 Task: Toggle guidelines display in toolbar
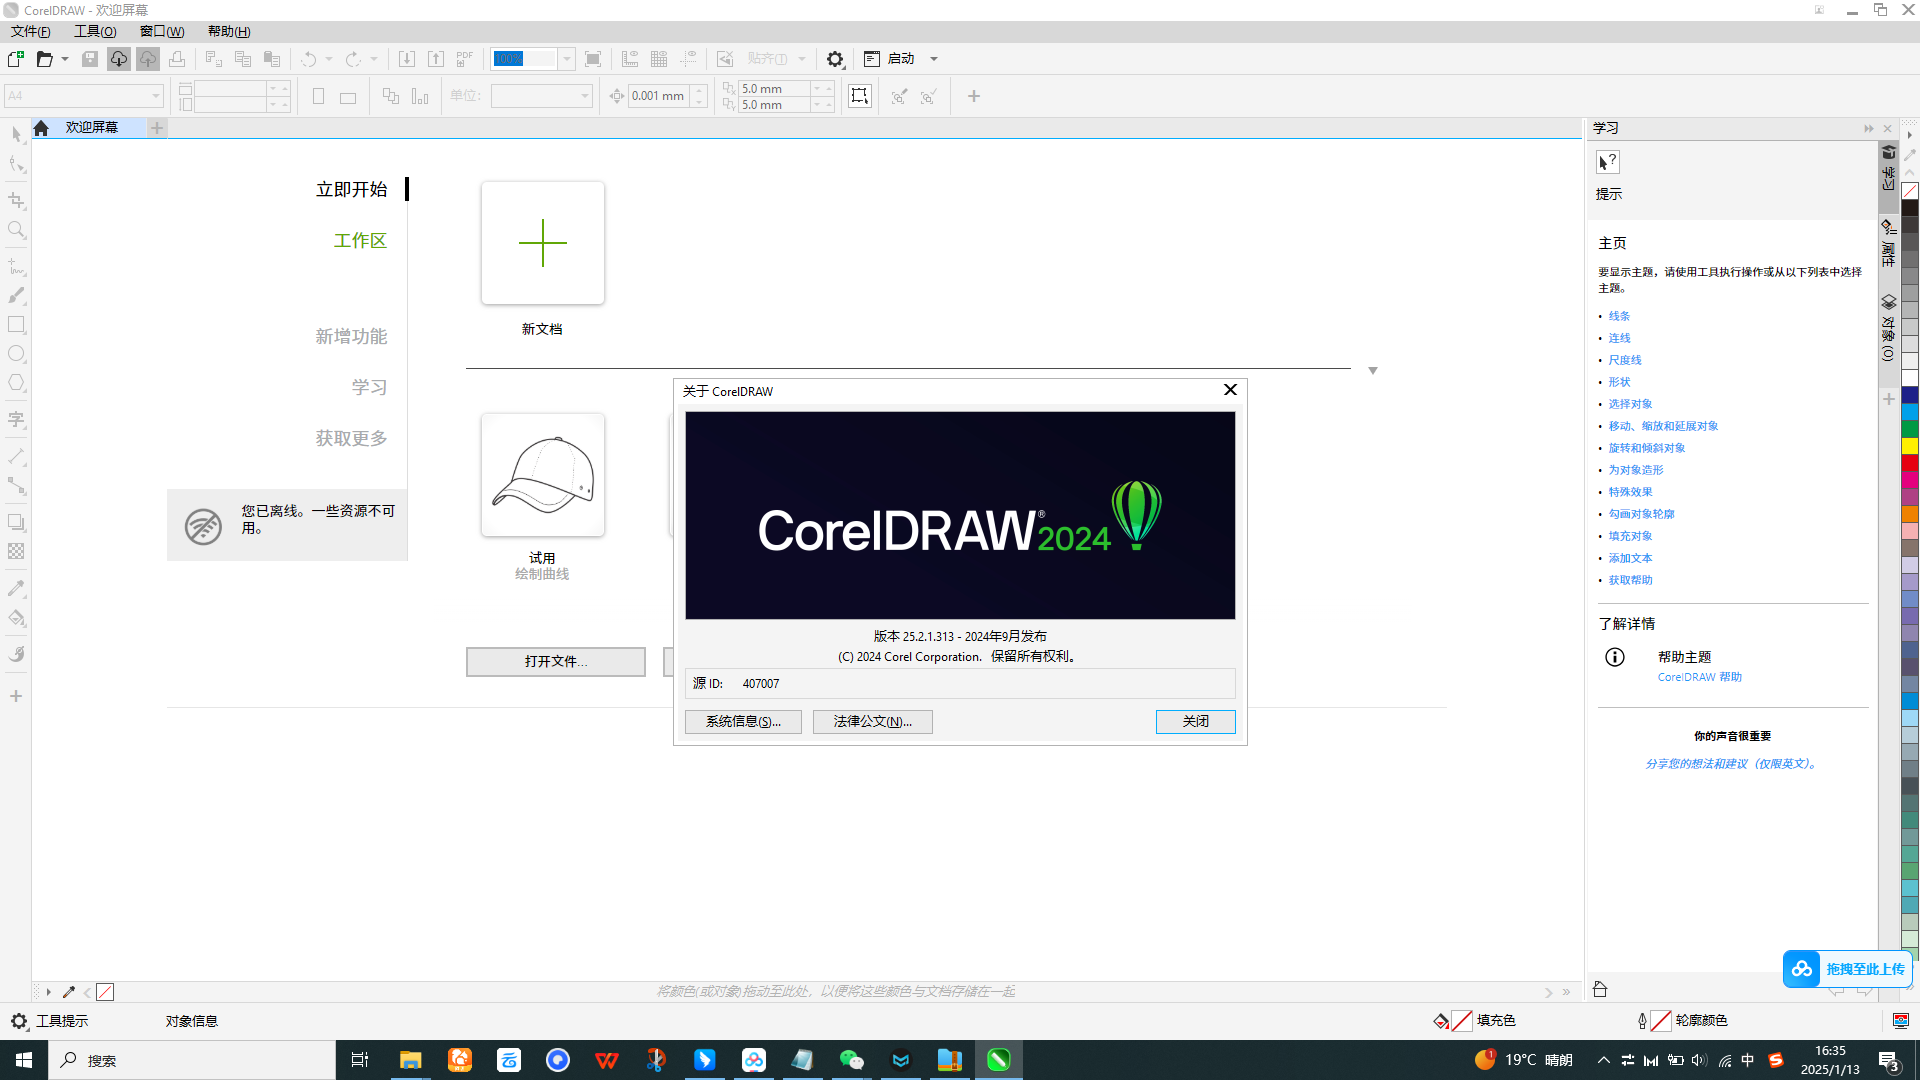pos(688,59)
